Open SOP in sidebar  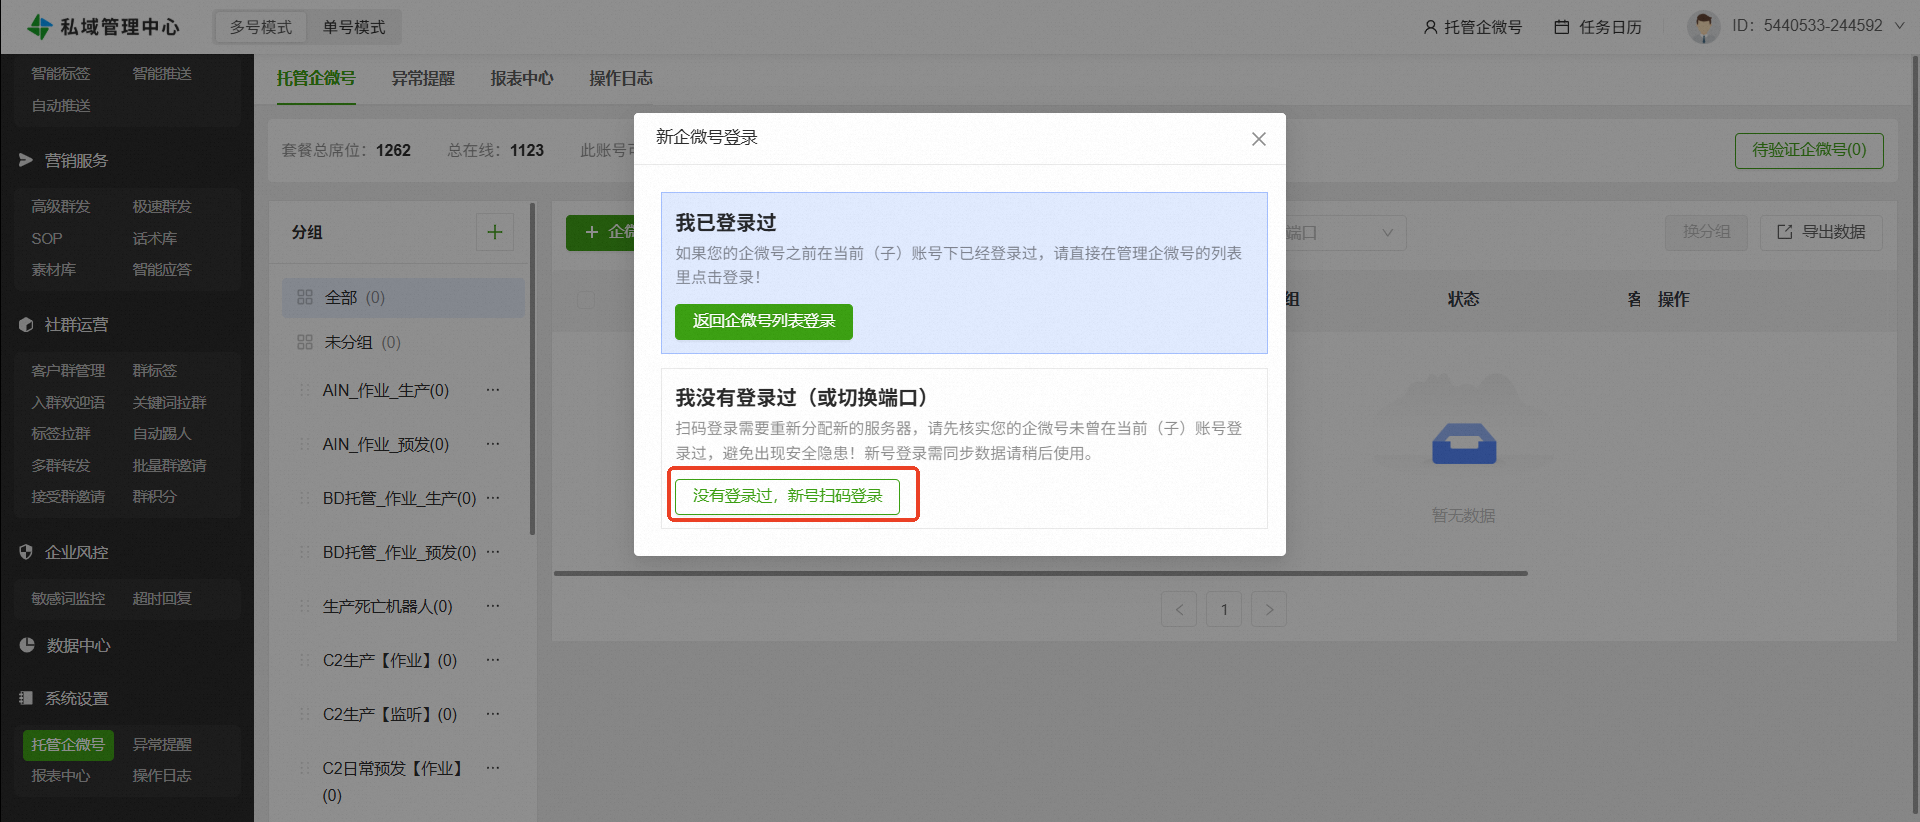pyautogui.click(x=47, y=239)
